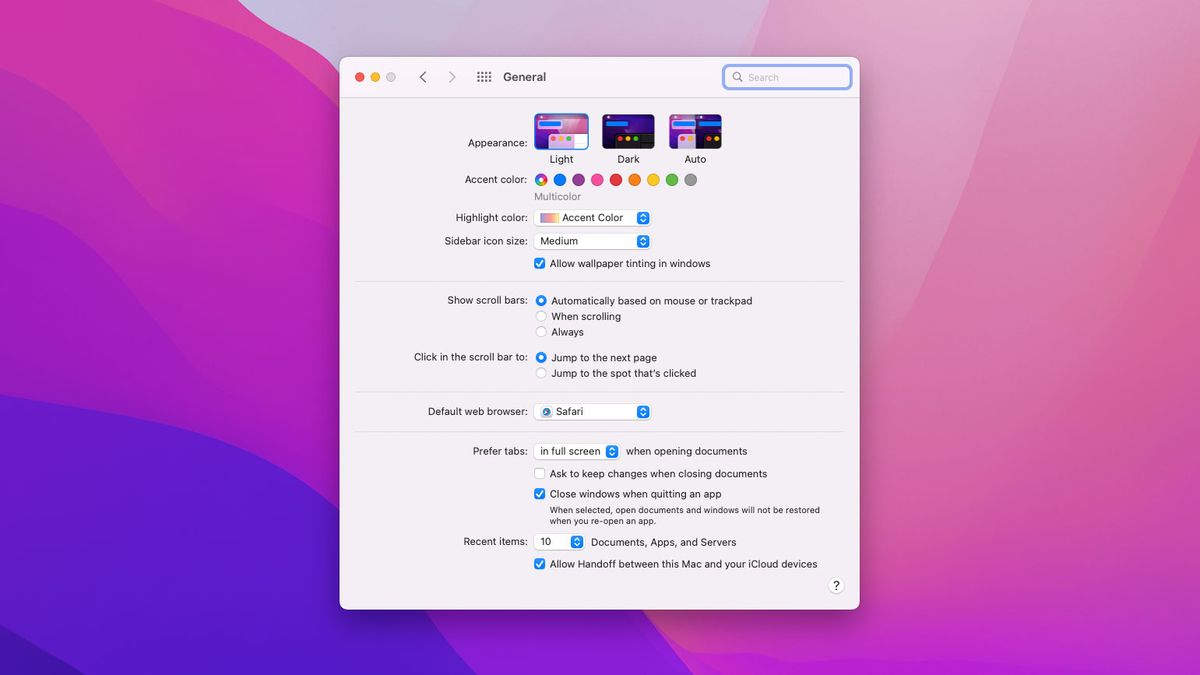Open the Highlight color dropdown
1200x675 pixels.
(592, 217)
